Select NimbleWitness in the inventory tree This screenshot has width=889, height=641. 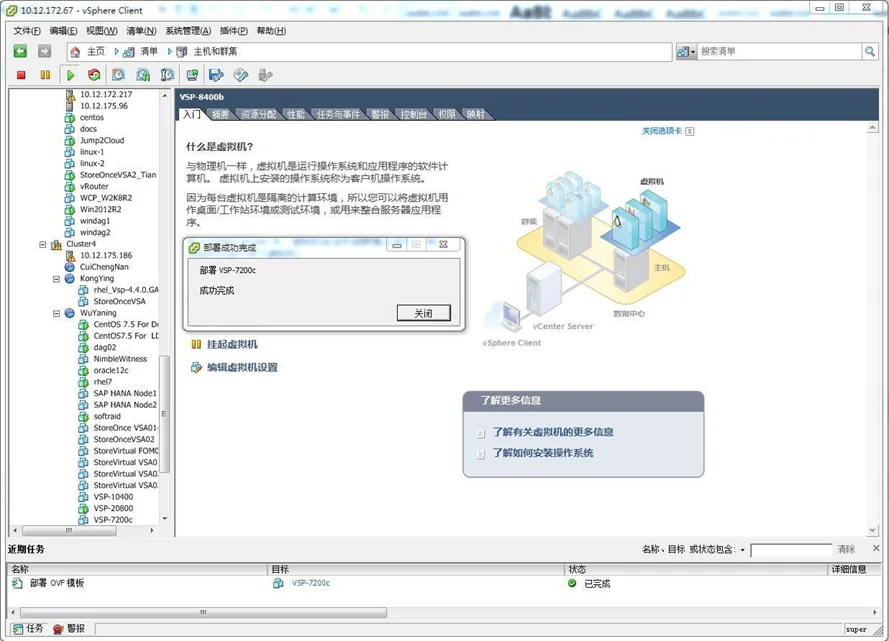pos(120,359)
